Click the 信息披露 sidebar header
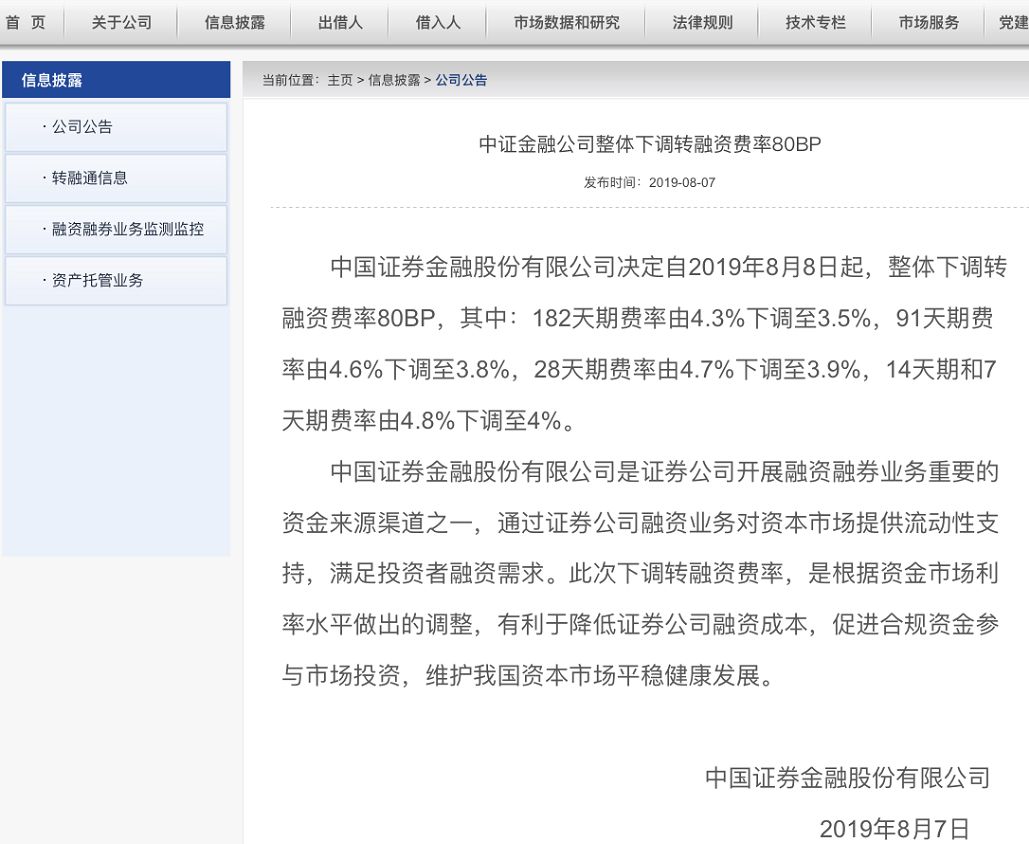This screenshot has height=844, width=1029. point(116,79)
